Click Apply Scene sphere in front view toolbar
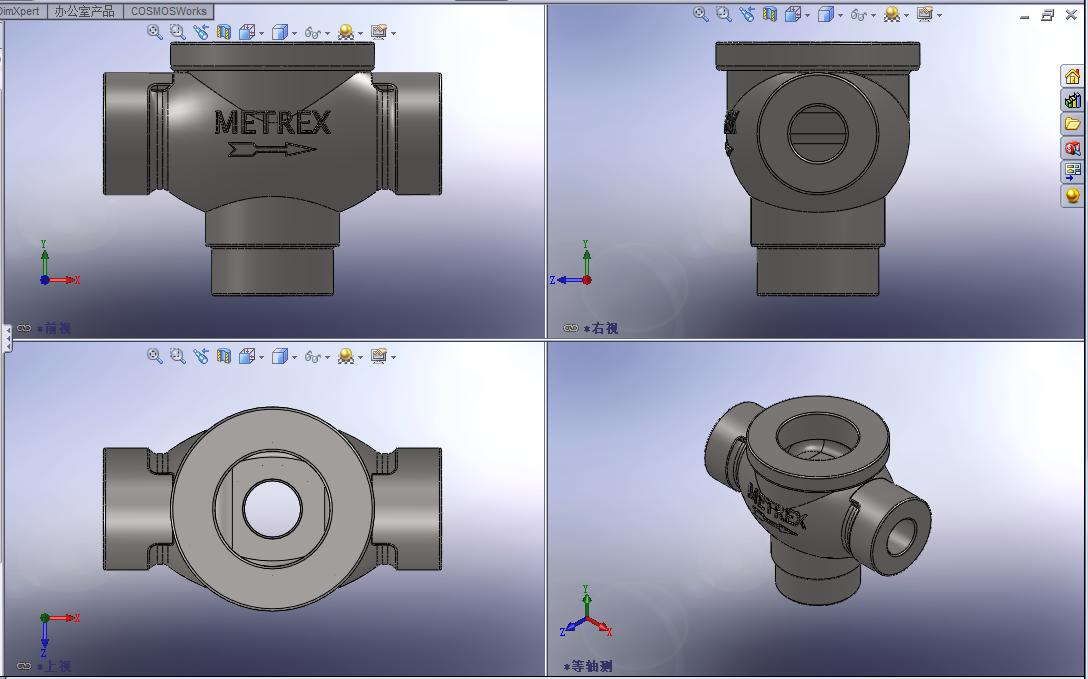This screenshot has width=1088, height=679. 345,31
